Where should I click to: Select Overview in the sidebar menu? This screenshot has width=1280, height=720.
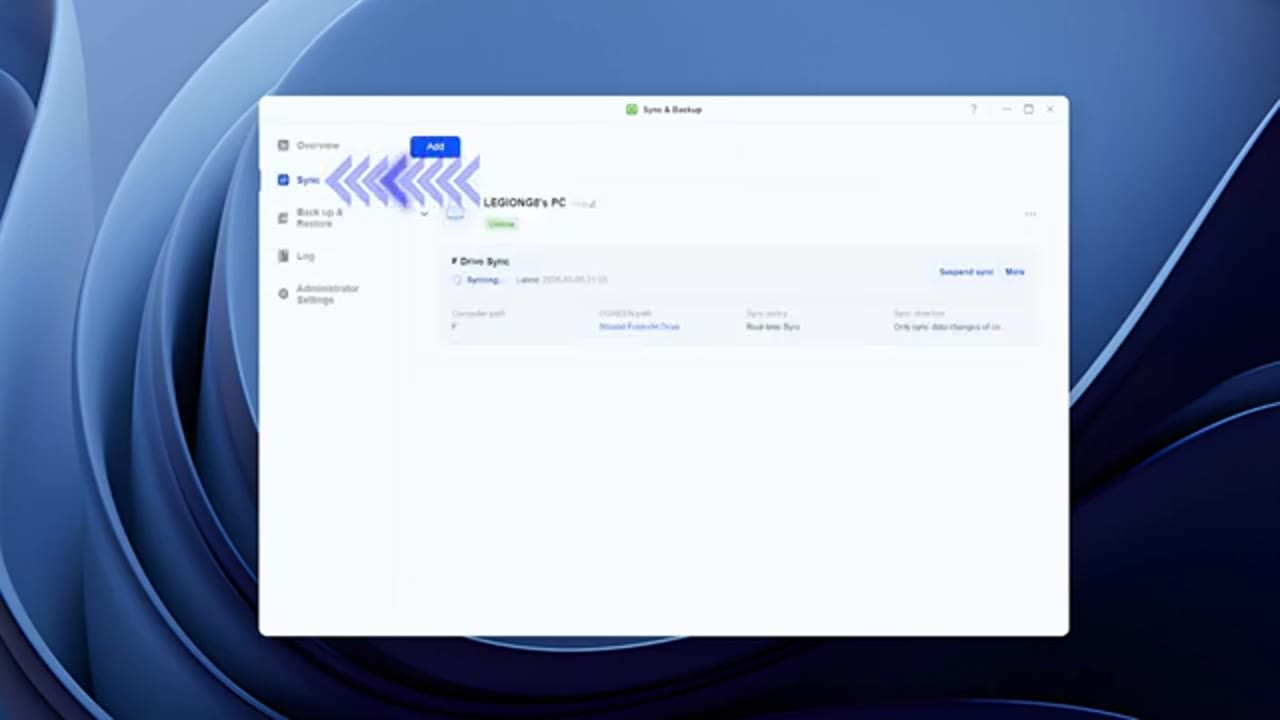[x=318, y=145]
